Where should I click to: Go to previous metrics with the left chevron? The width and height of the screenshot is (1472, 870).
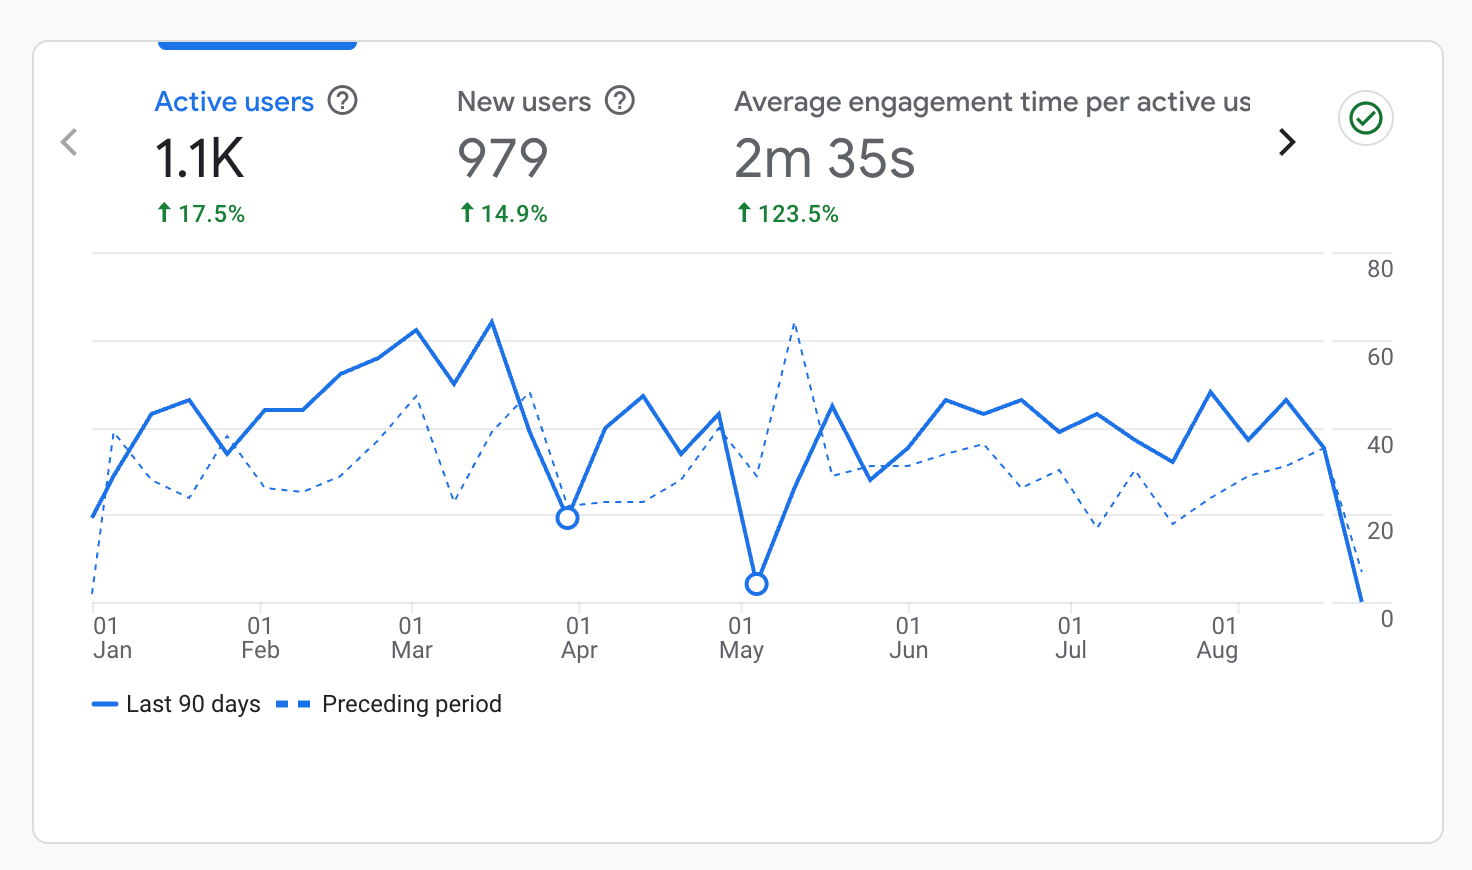[x=69, y=142]
